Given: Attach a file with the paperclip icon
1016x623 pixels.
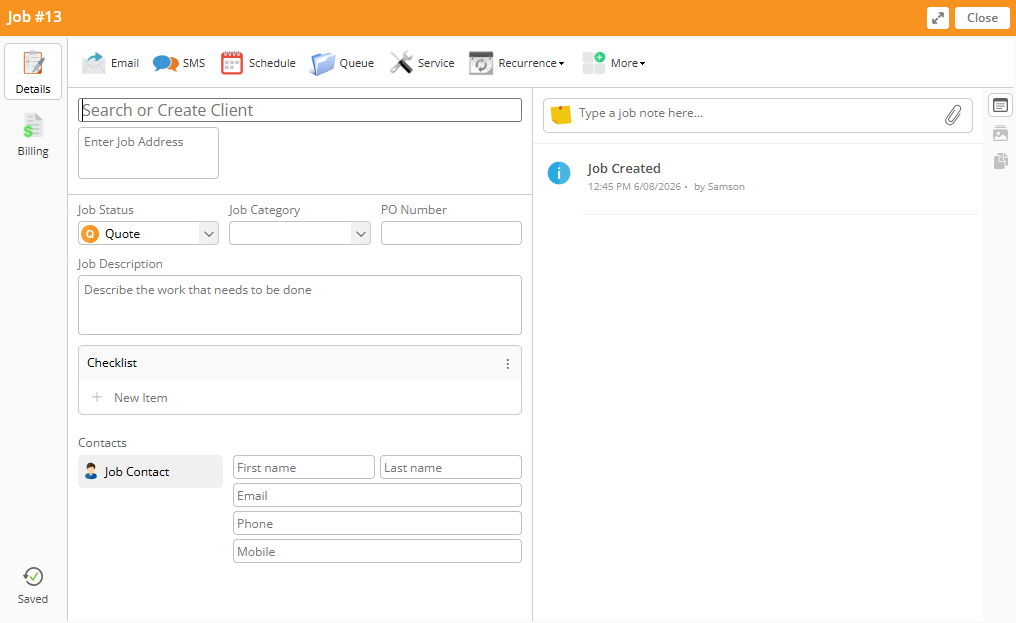Looking at the screenshot, I should [x=952, y=115].
